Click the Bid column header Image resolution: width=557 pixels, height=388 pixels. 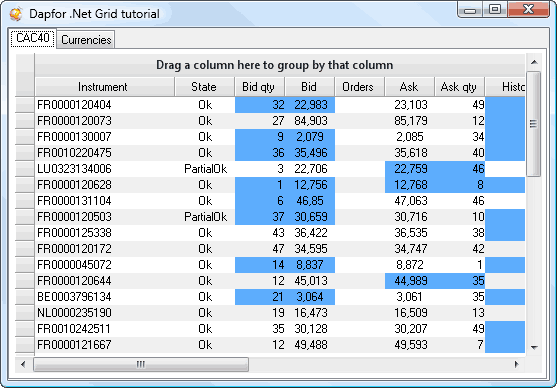click(310, 87)
